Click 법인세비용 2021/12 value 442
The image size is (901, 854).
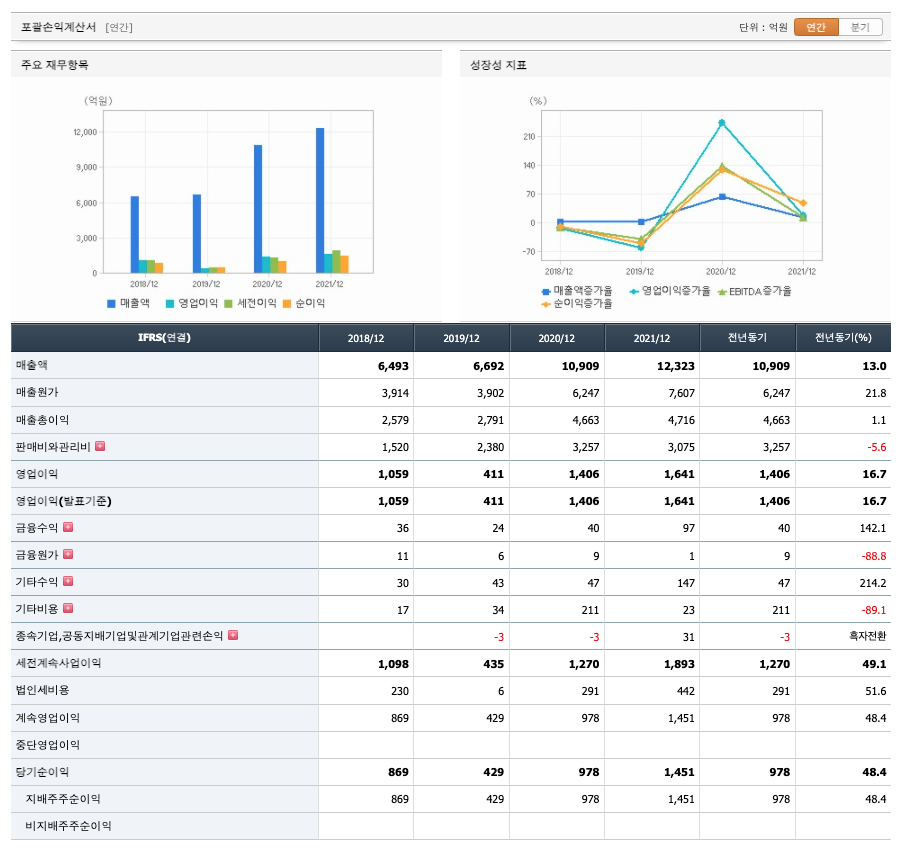click(686, 691)
